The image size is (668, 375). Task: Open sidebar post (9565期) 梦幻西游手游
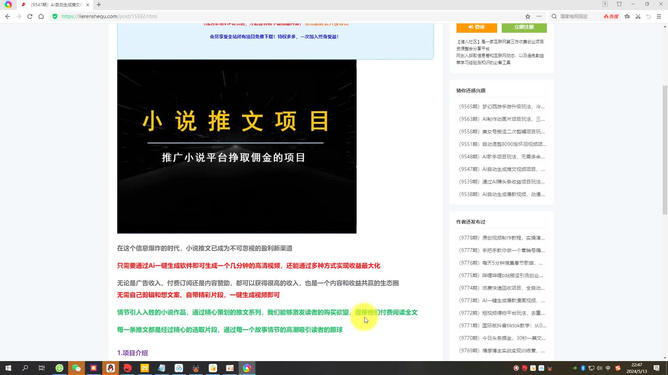501,107
